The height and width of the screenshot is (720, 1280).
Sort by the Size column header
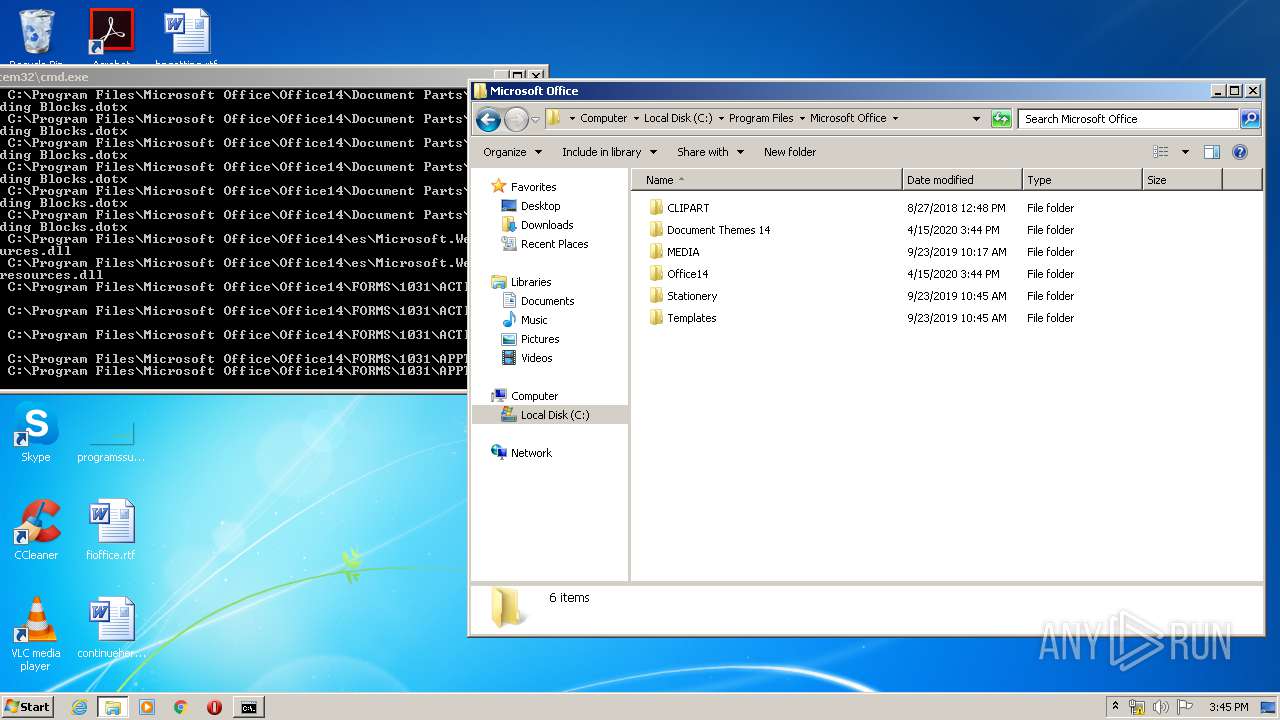click(1182, 180)
